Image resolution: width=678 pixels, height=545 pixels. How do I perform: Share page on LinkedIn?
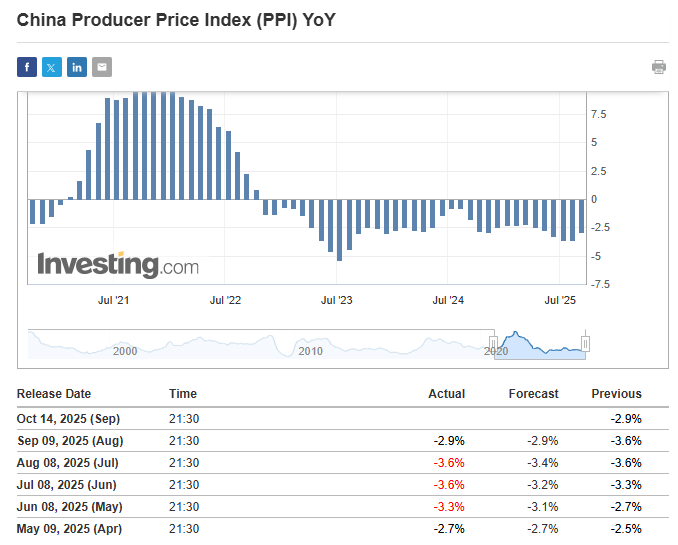[x=77, y=67]
